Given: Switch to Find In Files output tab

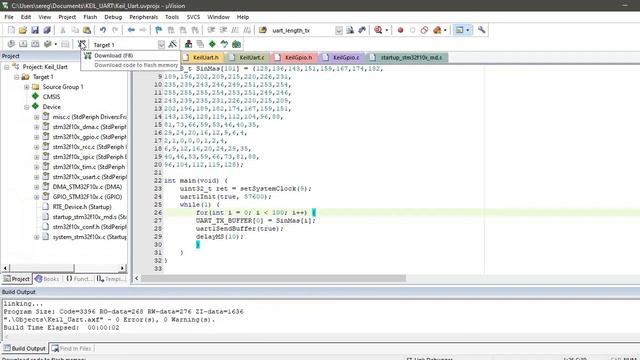Looking at the screenshot, I should pyautogui.click(x=72, y=349).
